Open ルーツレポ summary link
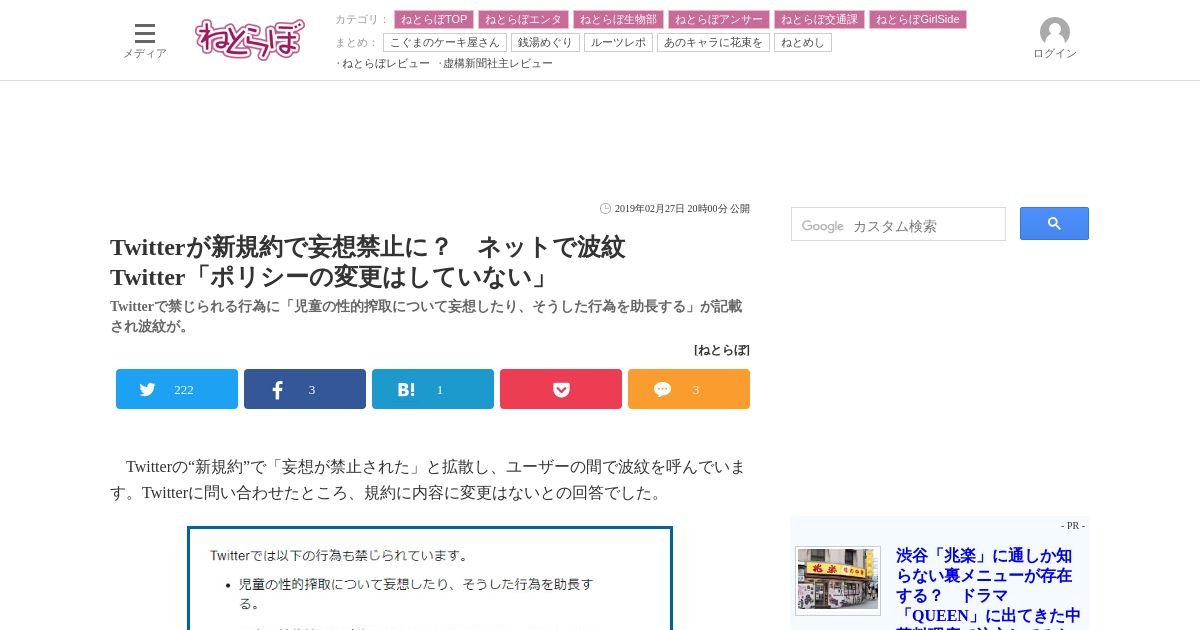1200x630 pixels. click(x=618, y=42)
